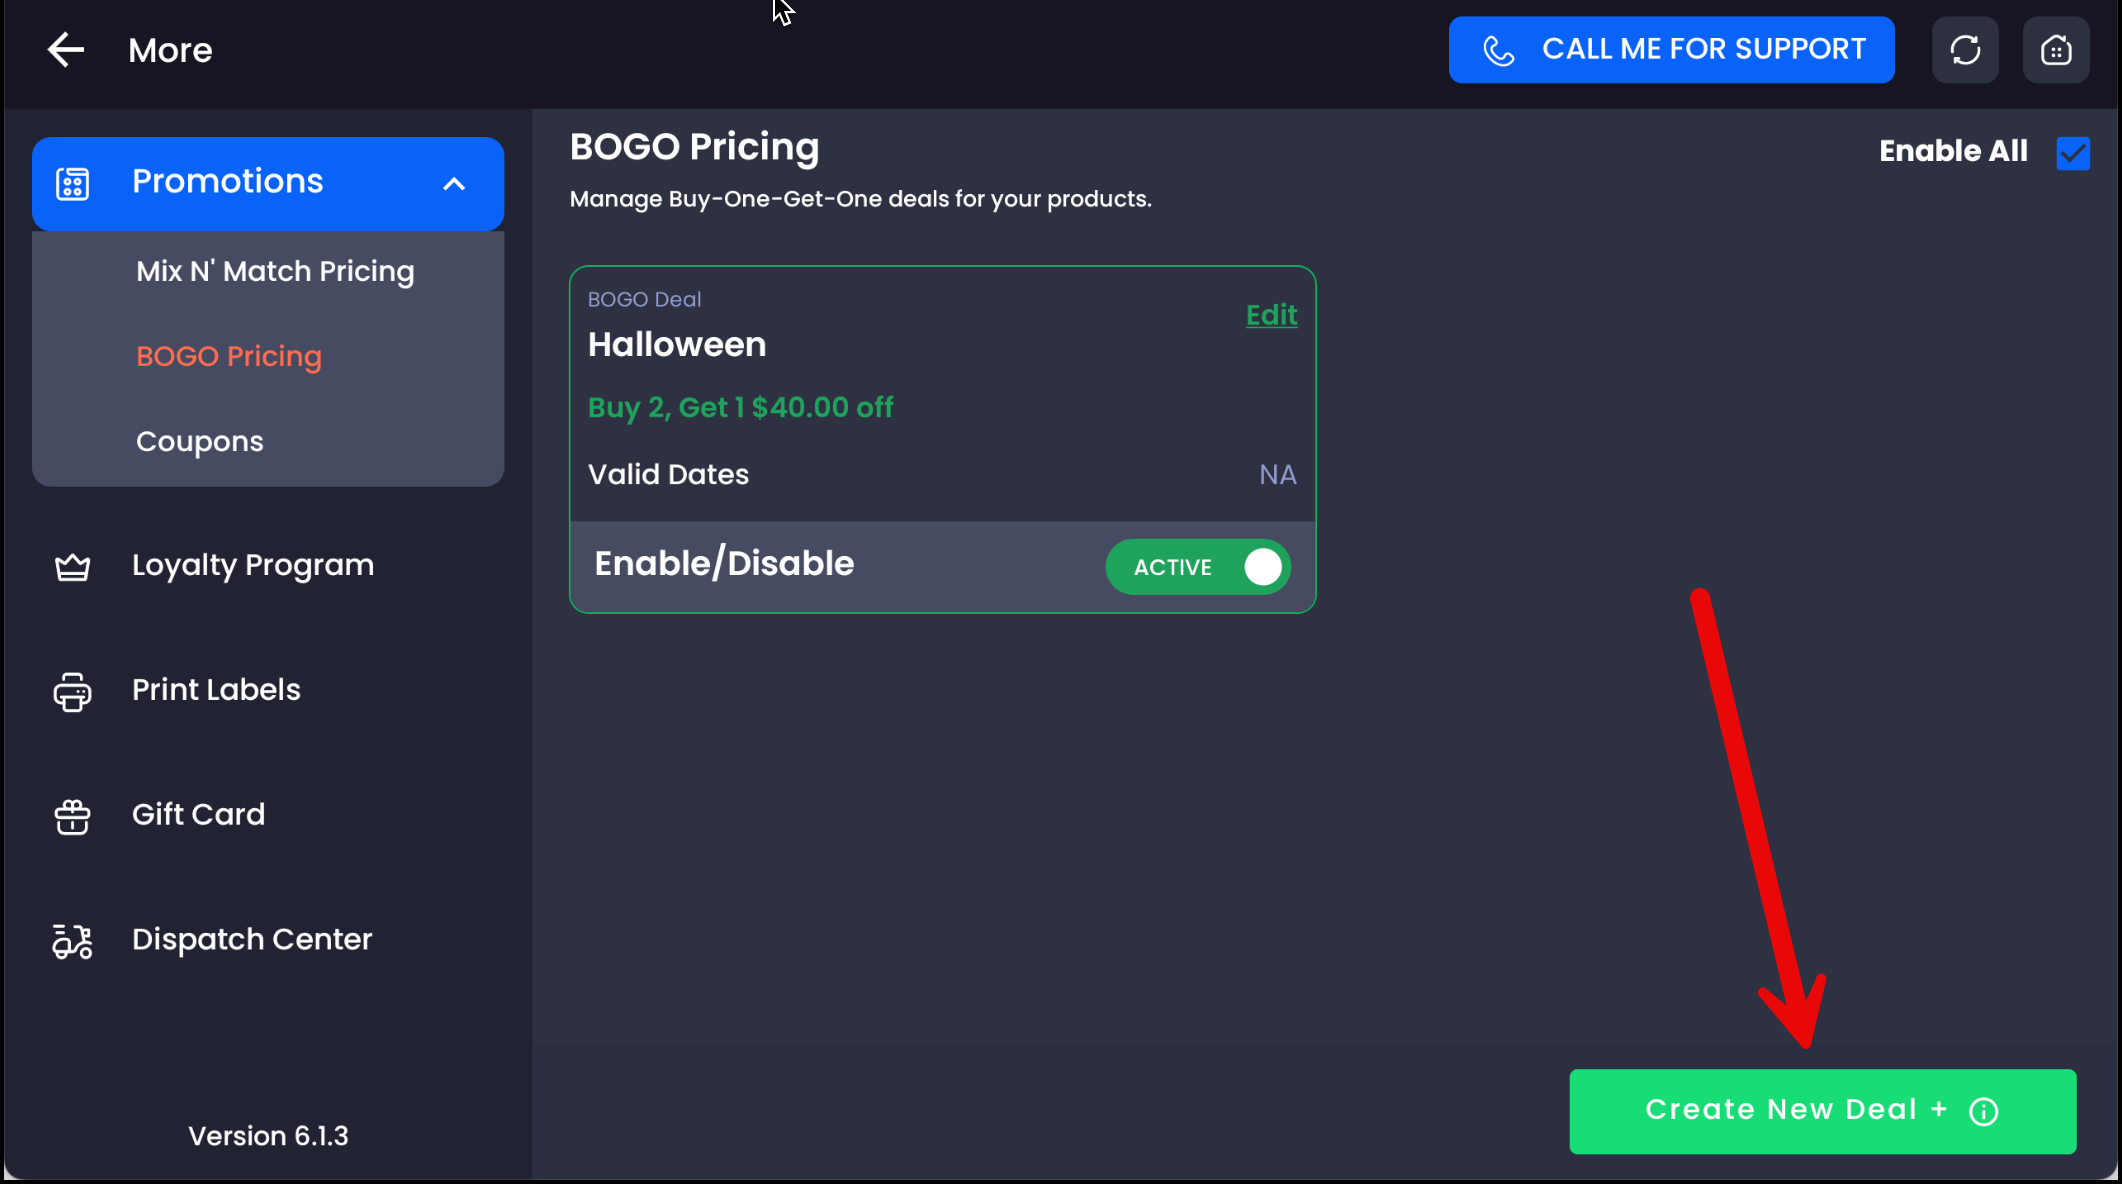Image resolution: width=2122 pixels, height=1184 pixels.
Task: Click the Print Labels printer icon
Action: click(72, 692)
